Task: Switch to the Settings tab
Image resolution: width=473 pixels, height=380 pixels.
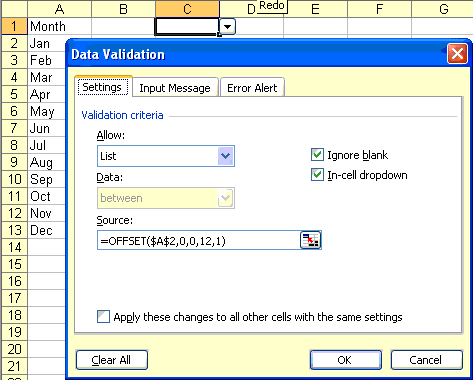Action: pyautogui.click(x=103, y=87)
